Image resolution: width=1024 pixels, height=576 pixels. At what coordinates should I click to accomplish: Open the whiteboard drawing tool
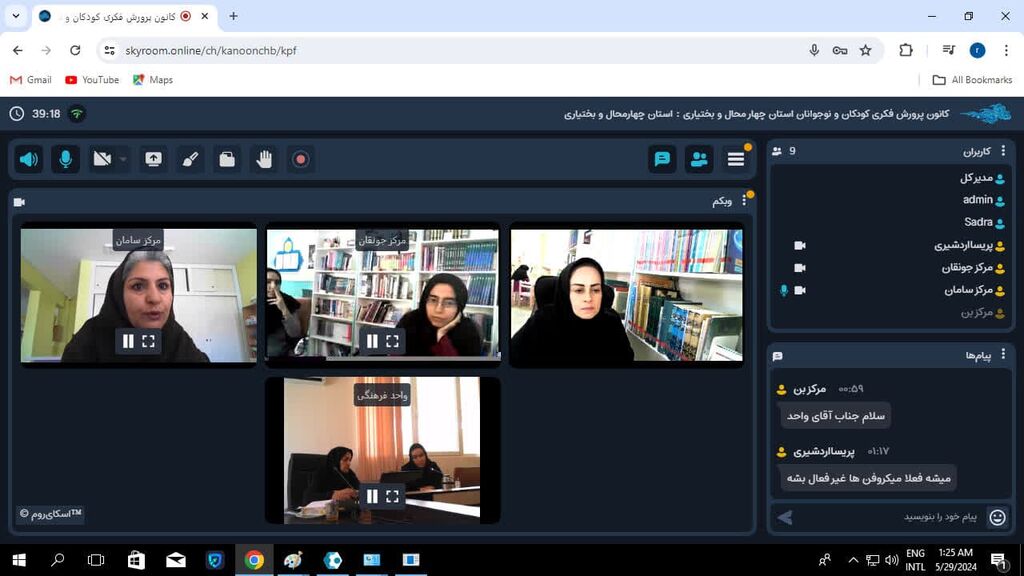[190, 159]
